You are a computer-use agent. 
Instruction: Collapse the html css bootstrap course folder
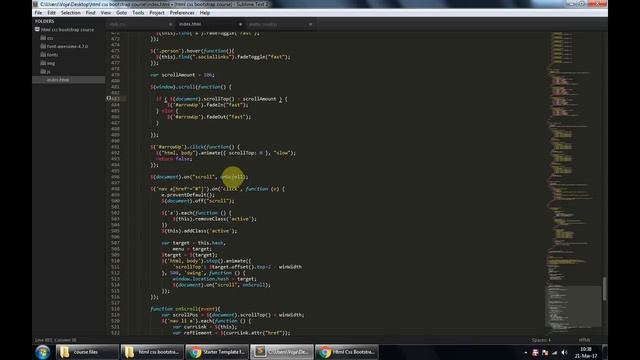[37, 29]
